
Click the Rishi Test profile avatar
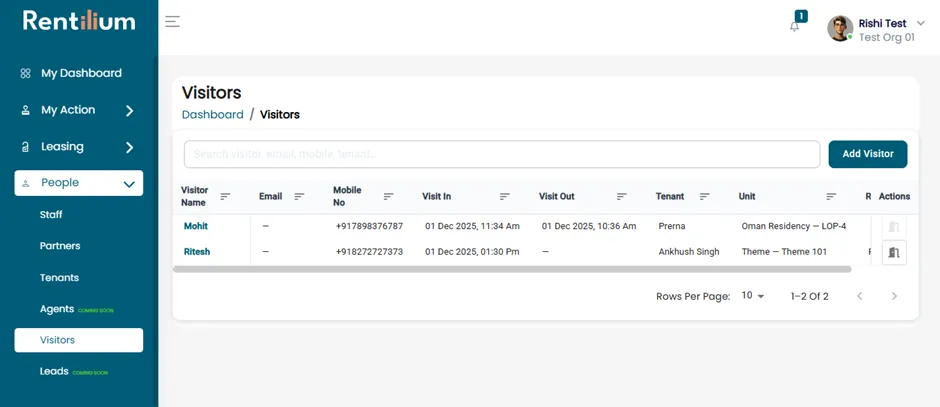pos(840,28)
